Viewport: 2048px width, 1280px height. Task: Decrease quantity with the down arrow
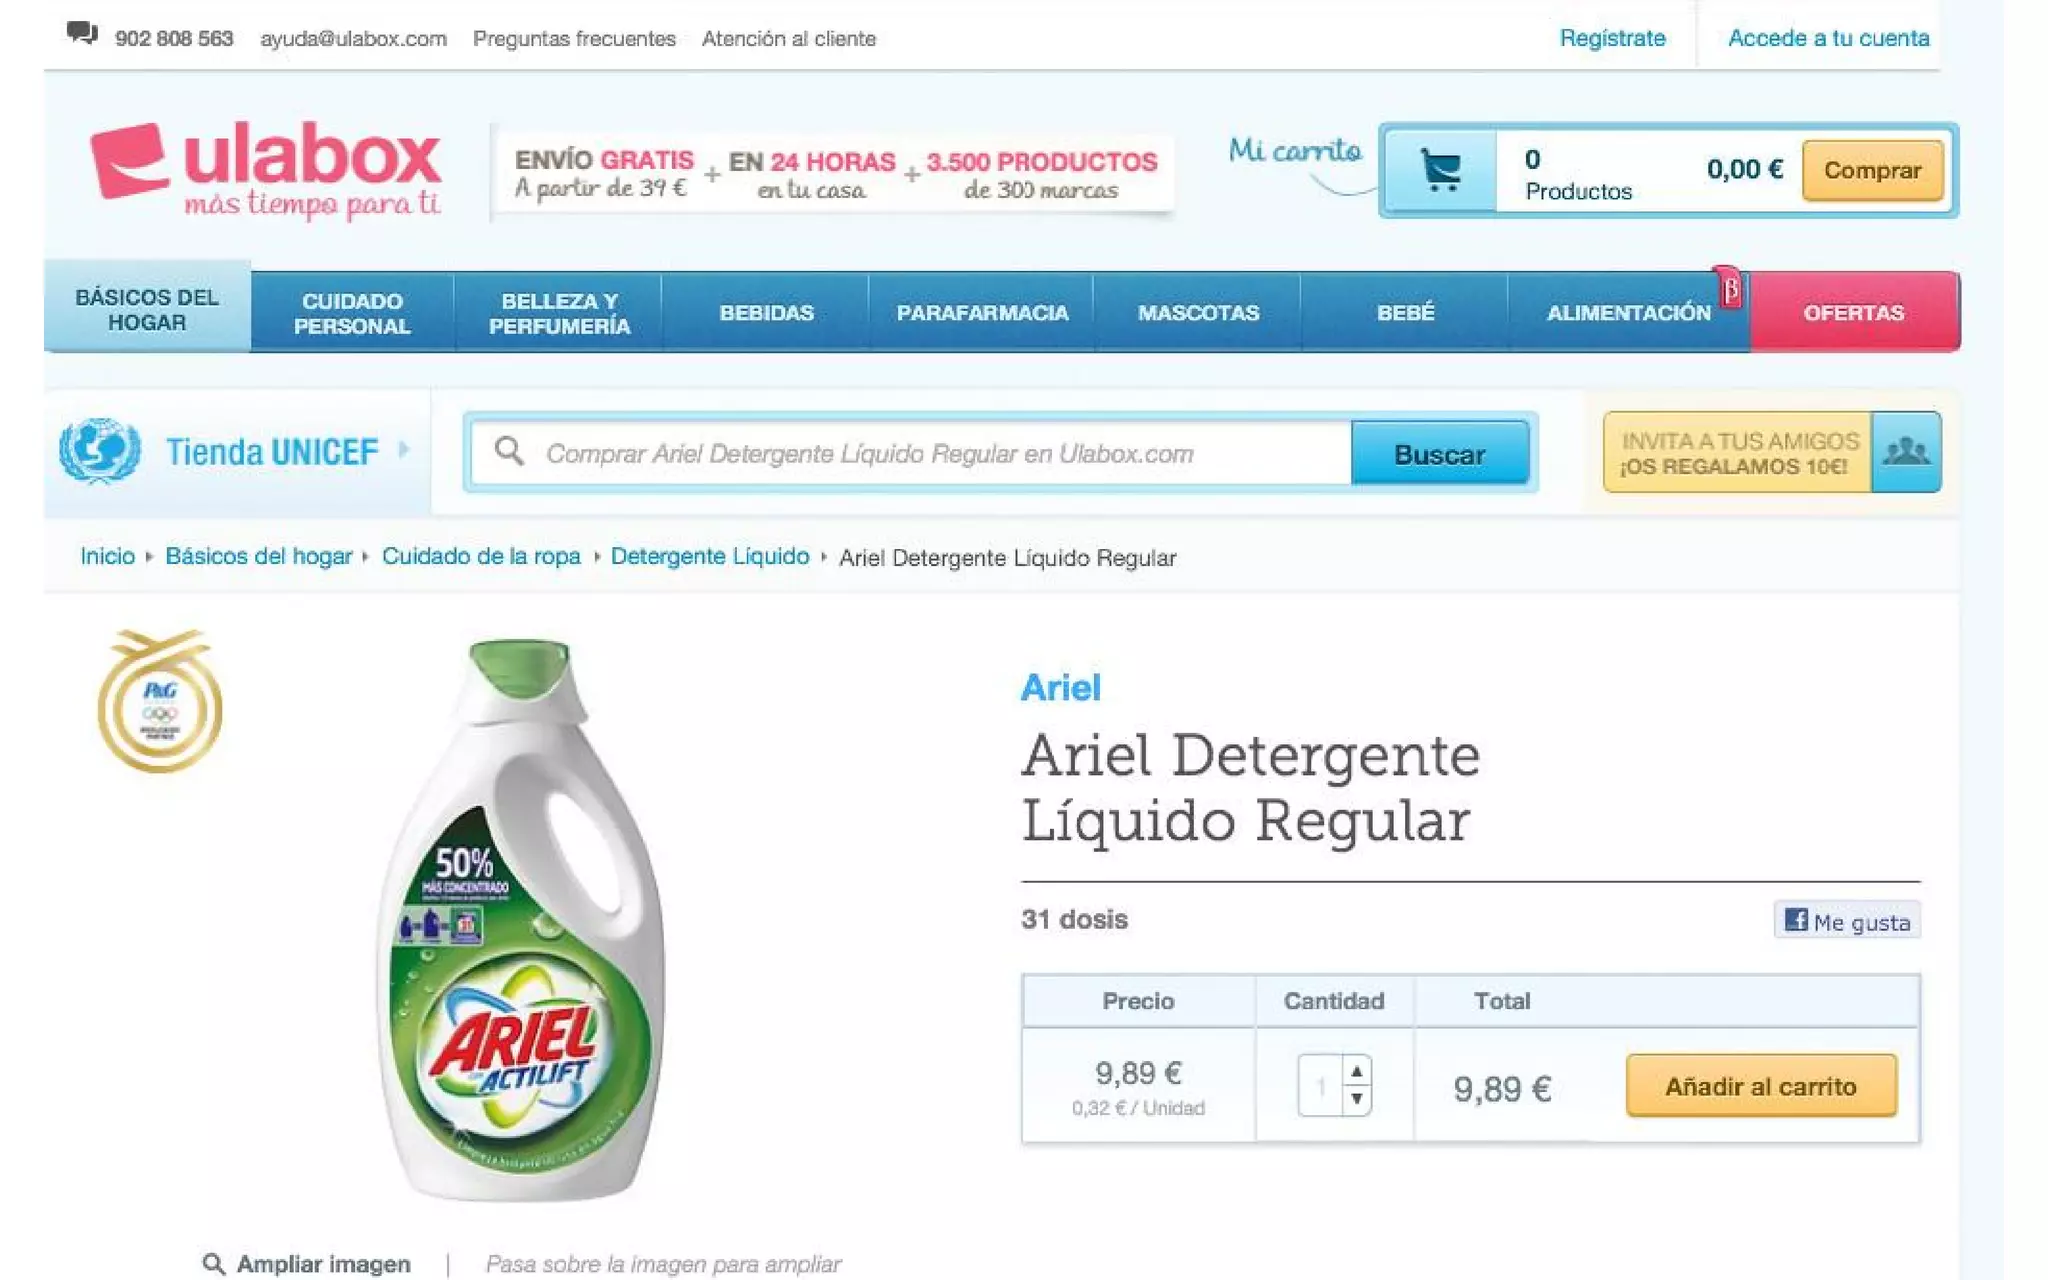point(1356,1099)
